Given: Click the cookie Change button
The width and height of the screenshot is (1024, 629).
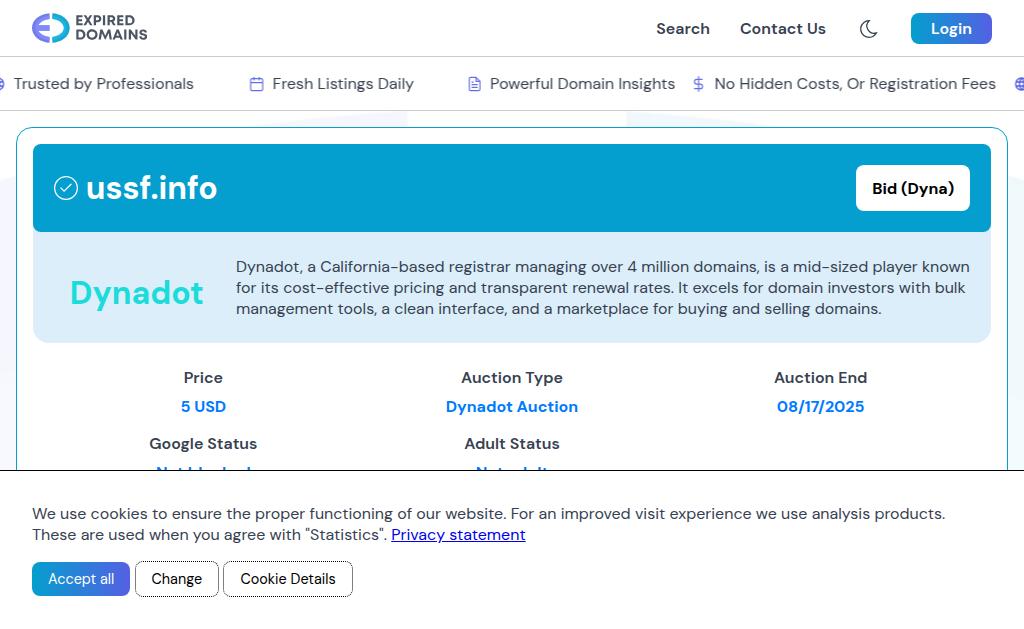Looking at the screenshot, I should coord(176,579).
